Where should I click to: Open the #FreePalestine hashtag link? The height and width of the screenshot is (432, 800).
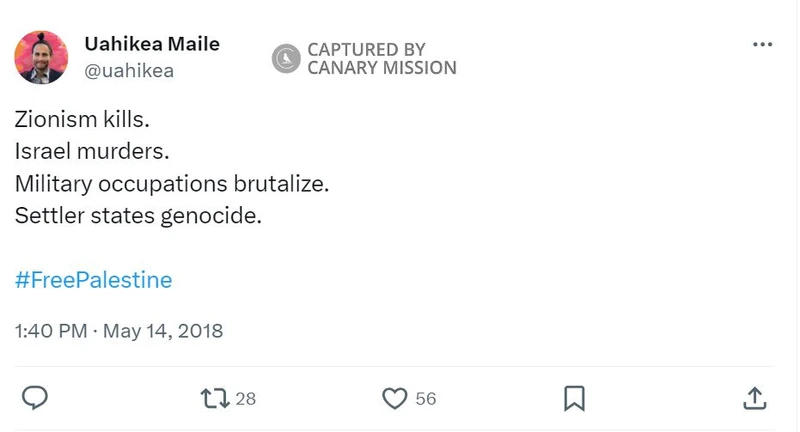[x=94, y=280]
